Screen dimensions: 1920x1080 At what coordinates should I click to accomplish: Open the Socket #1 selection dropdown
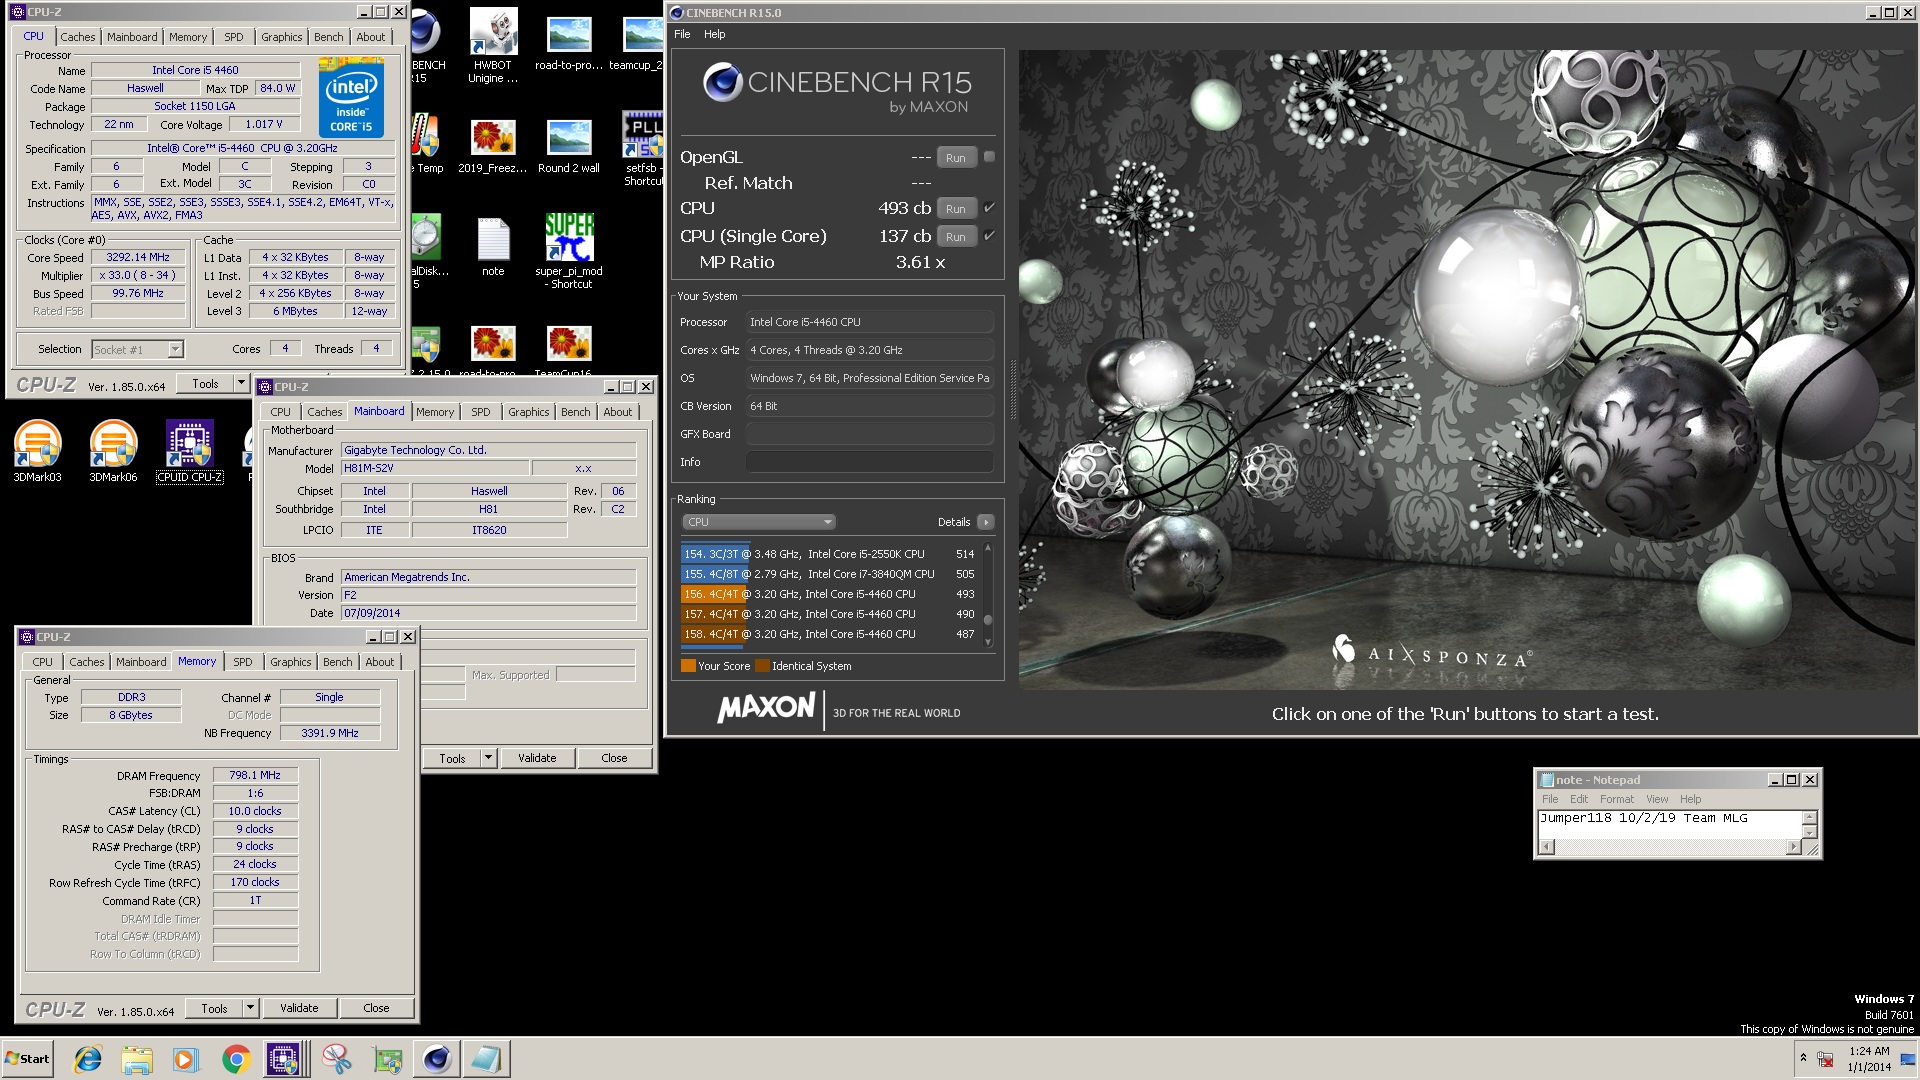click(138, 350)
